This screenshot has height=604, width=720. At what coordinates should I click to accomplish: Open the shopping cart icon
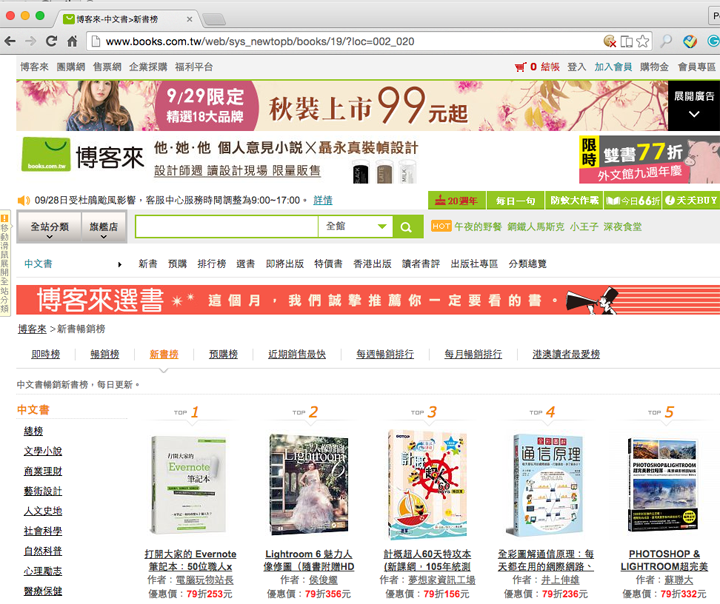tap(520, 67)
